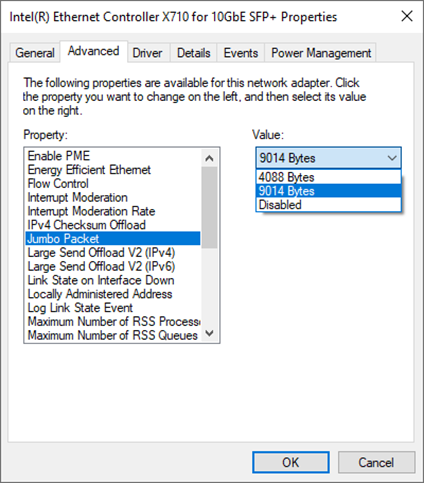Switch to the General tab

(x=35, y=53)
